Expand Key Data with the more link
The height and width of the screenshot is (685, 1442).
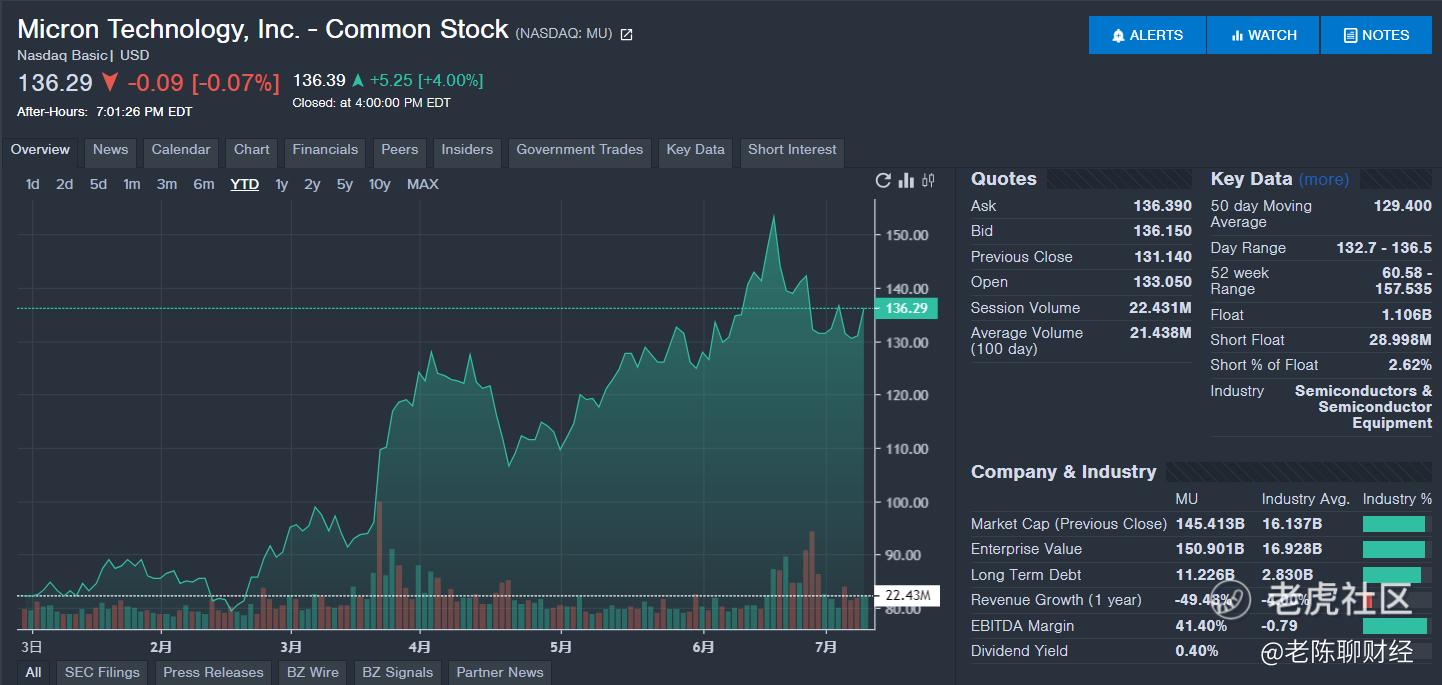click(x=1324, y=180)
